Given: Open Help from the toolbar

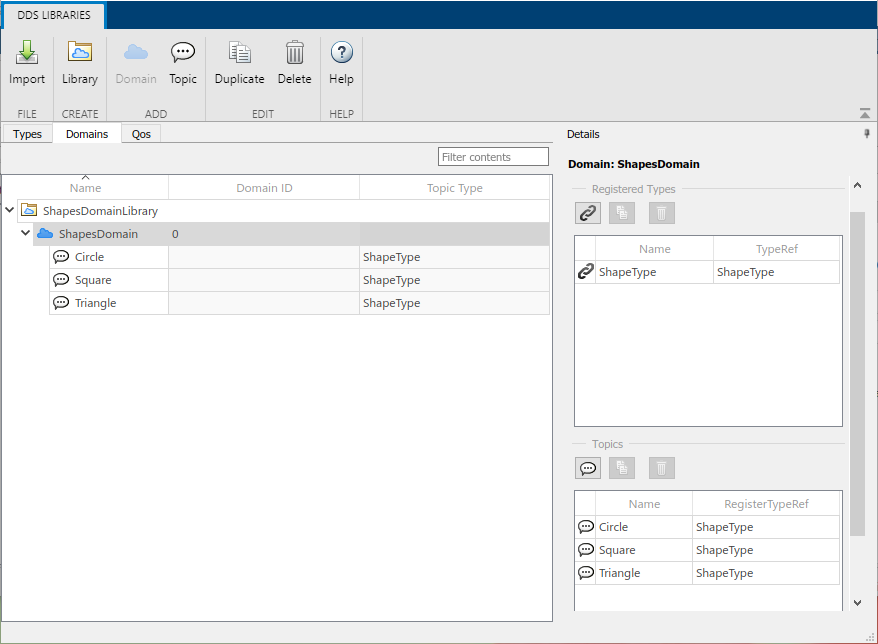Looking at the screenshot, I should [341, 62].
